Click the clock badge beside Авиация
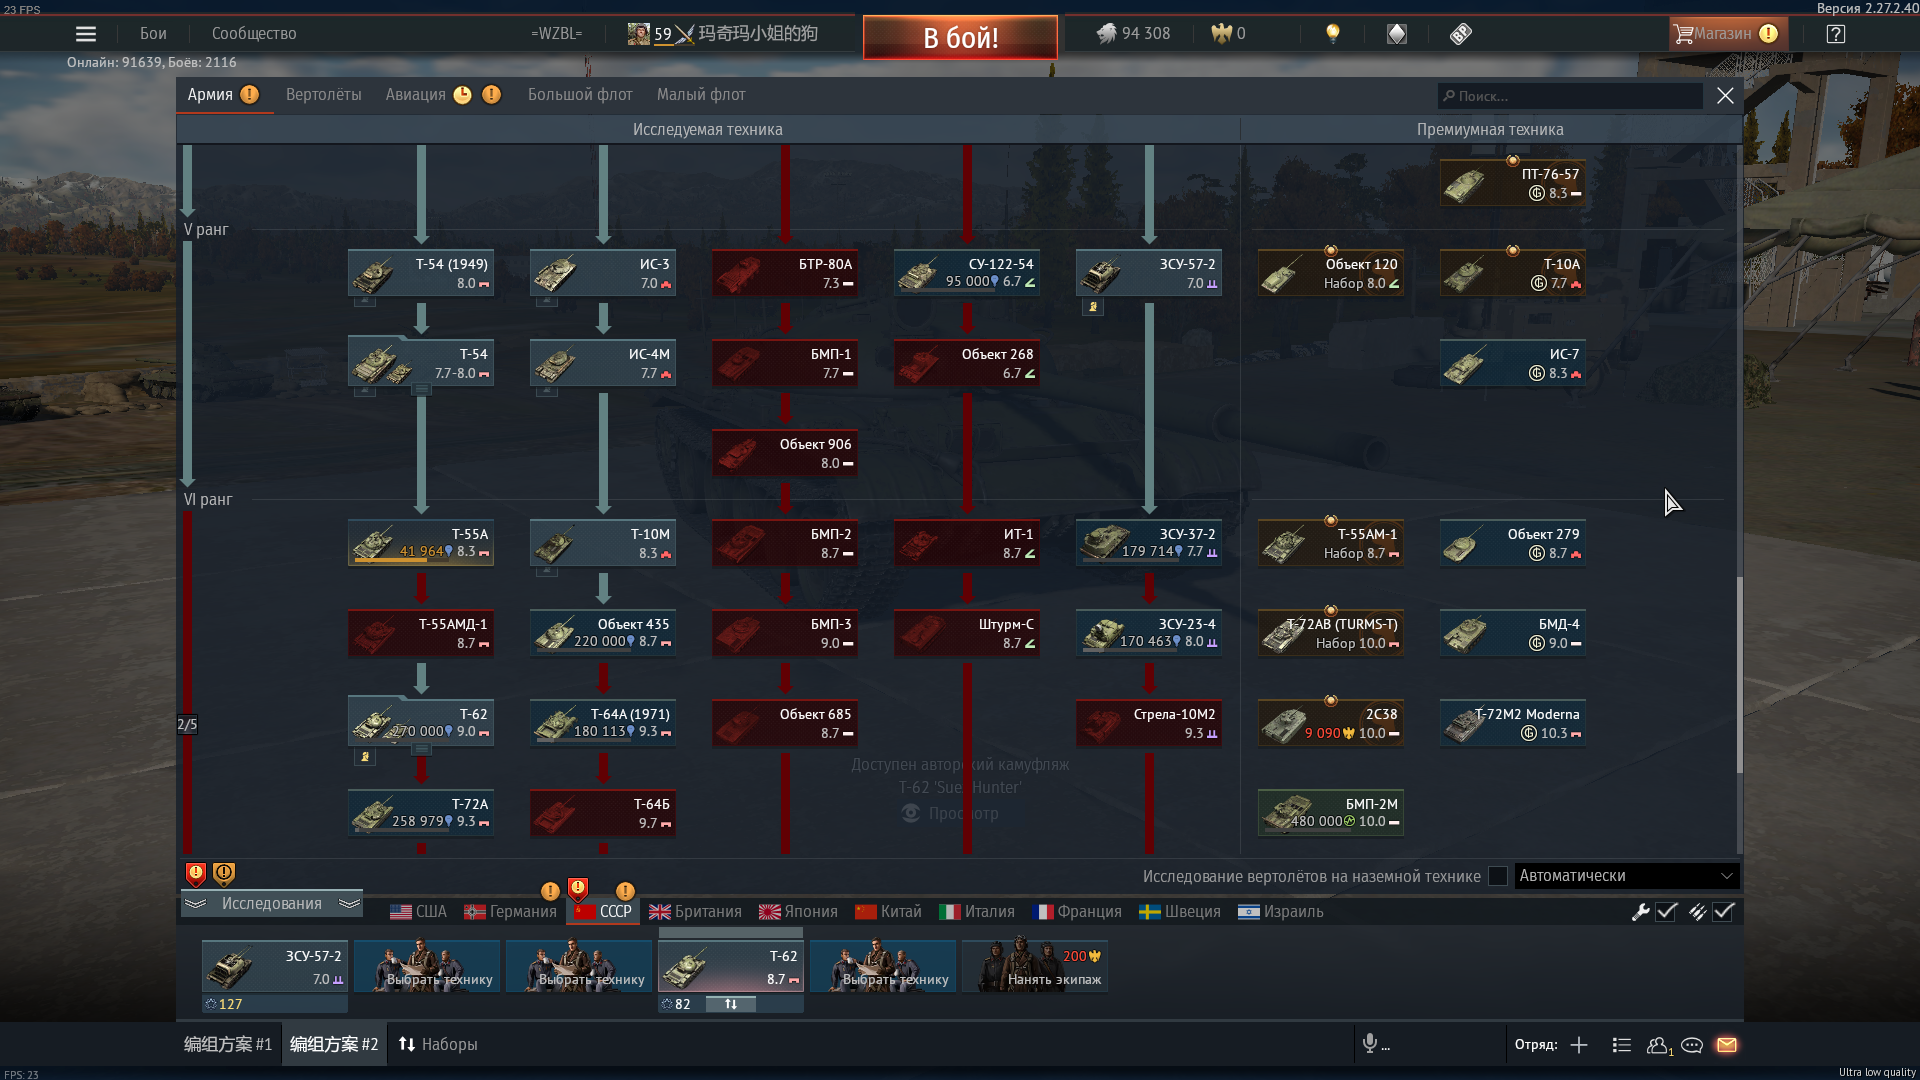This screenshot has width=1920, height=1080. [x=462, y=95]
